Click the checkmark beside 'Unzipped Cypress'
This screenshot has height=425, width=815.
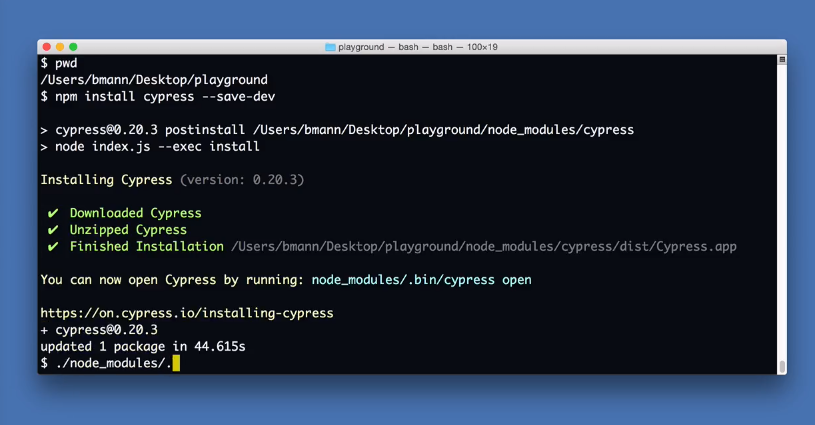pos(53,230)
